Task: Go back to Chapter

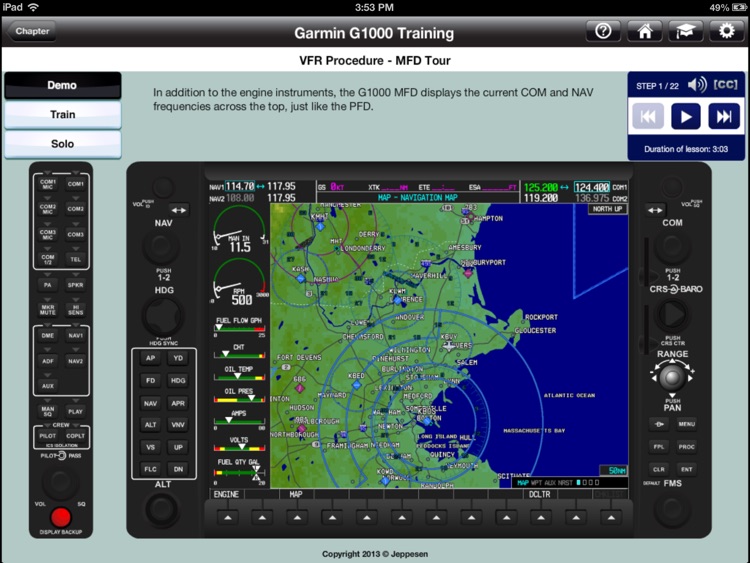Action: point(31,31)
